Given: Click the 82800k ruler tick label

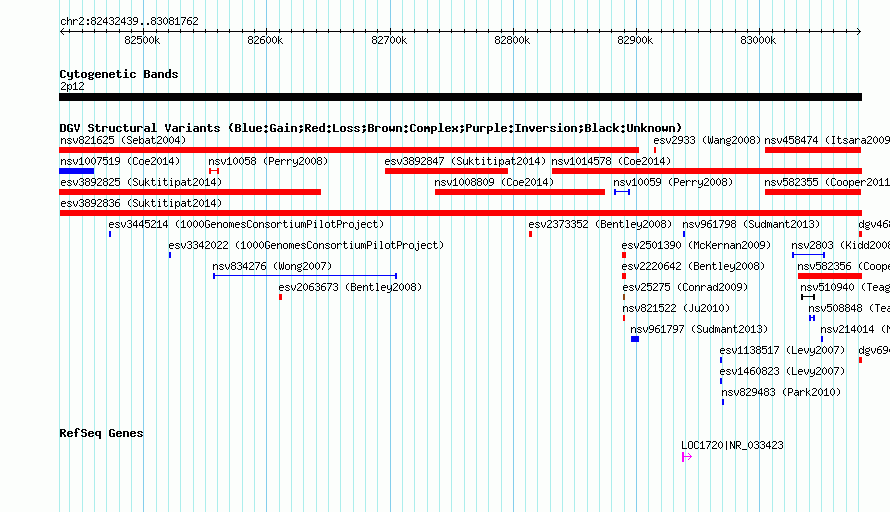Looking at the screenshot, I should (512, 40).
